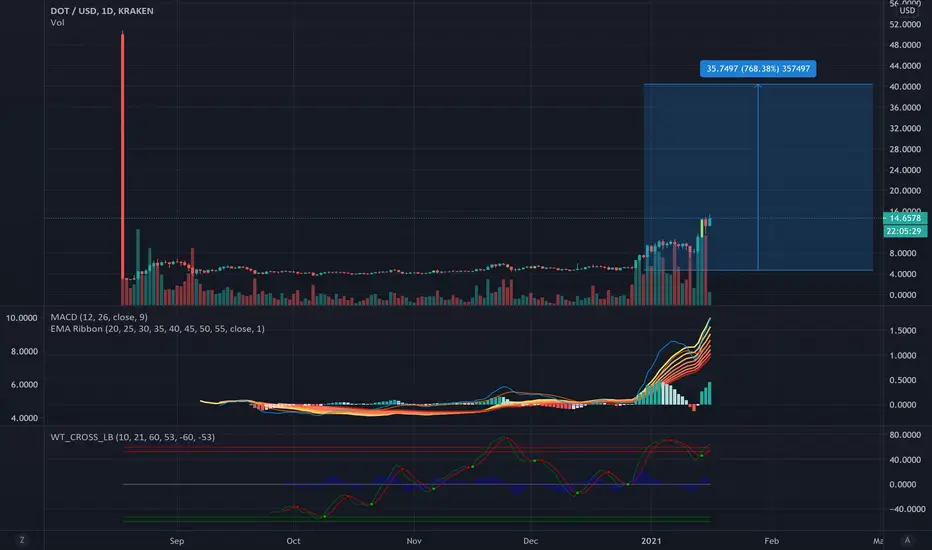Click the 40.0000 price axis label
The image size is (932, 550).
click(x=905, y=87)
